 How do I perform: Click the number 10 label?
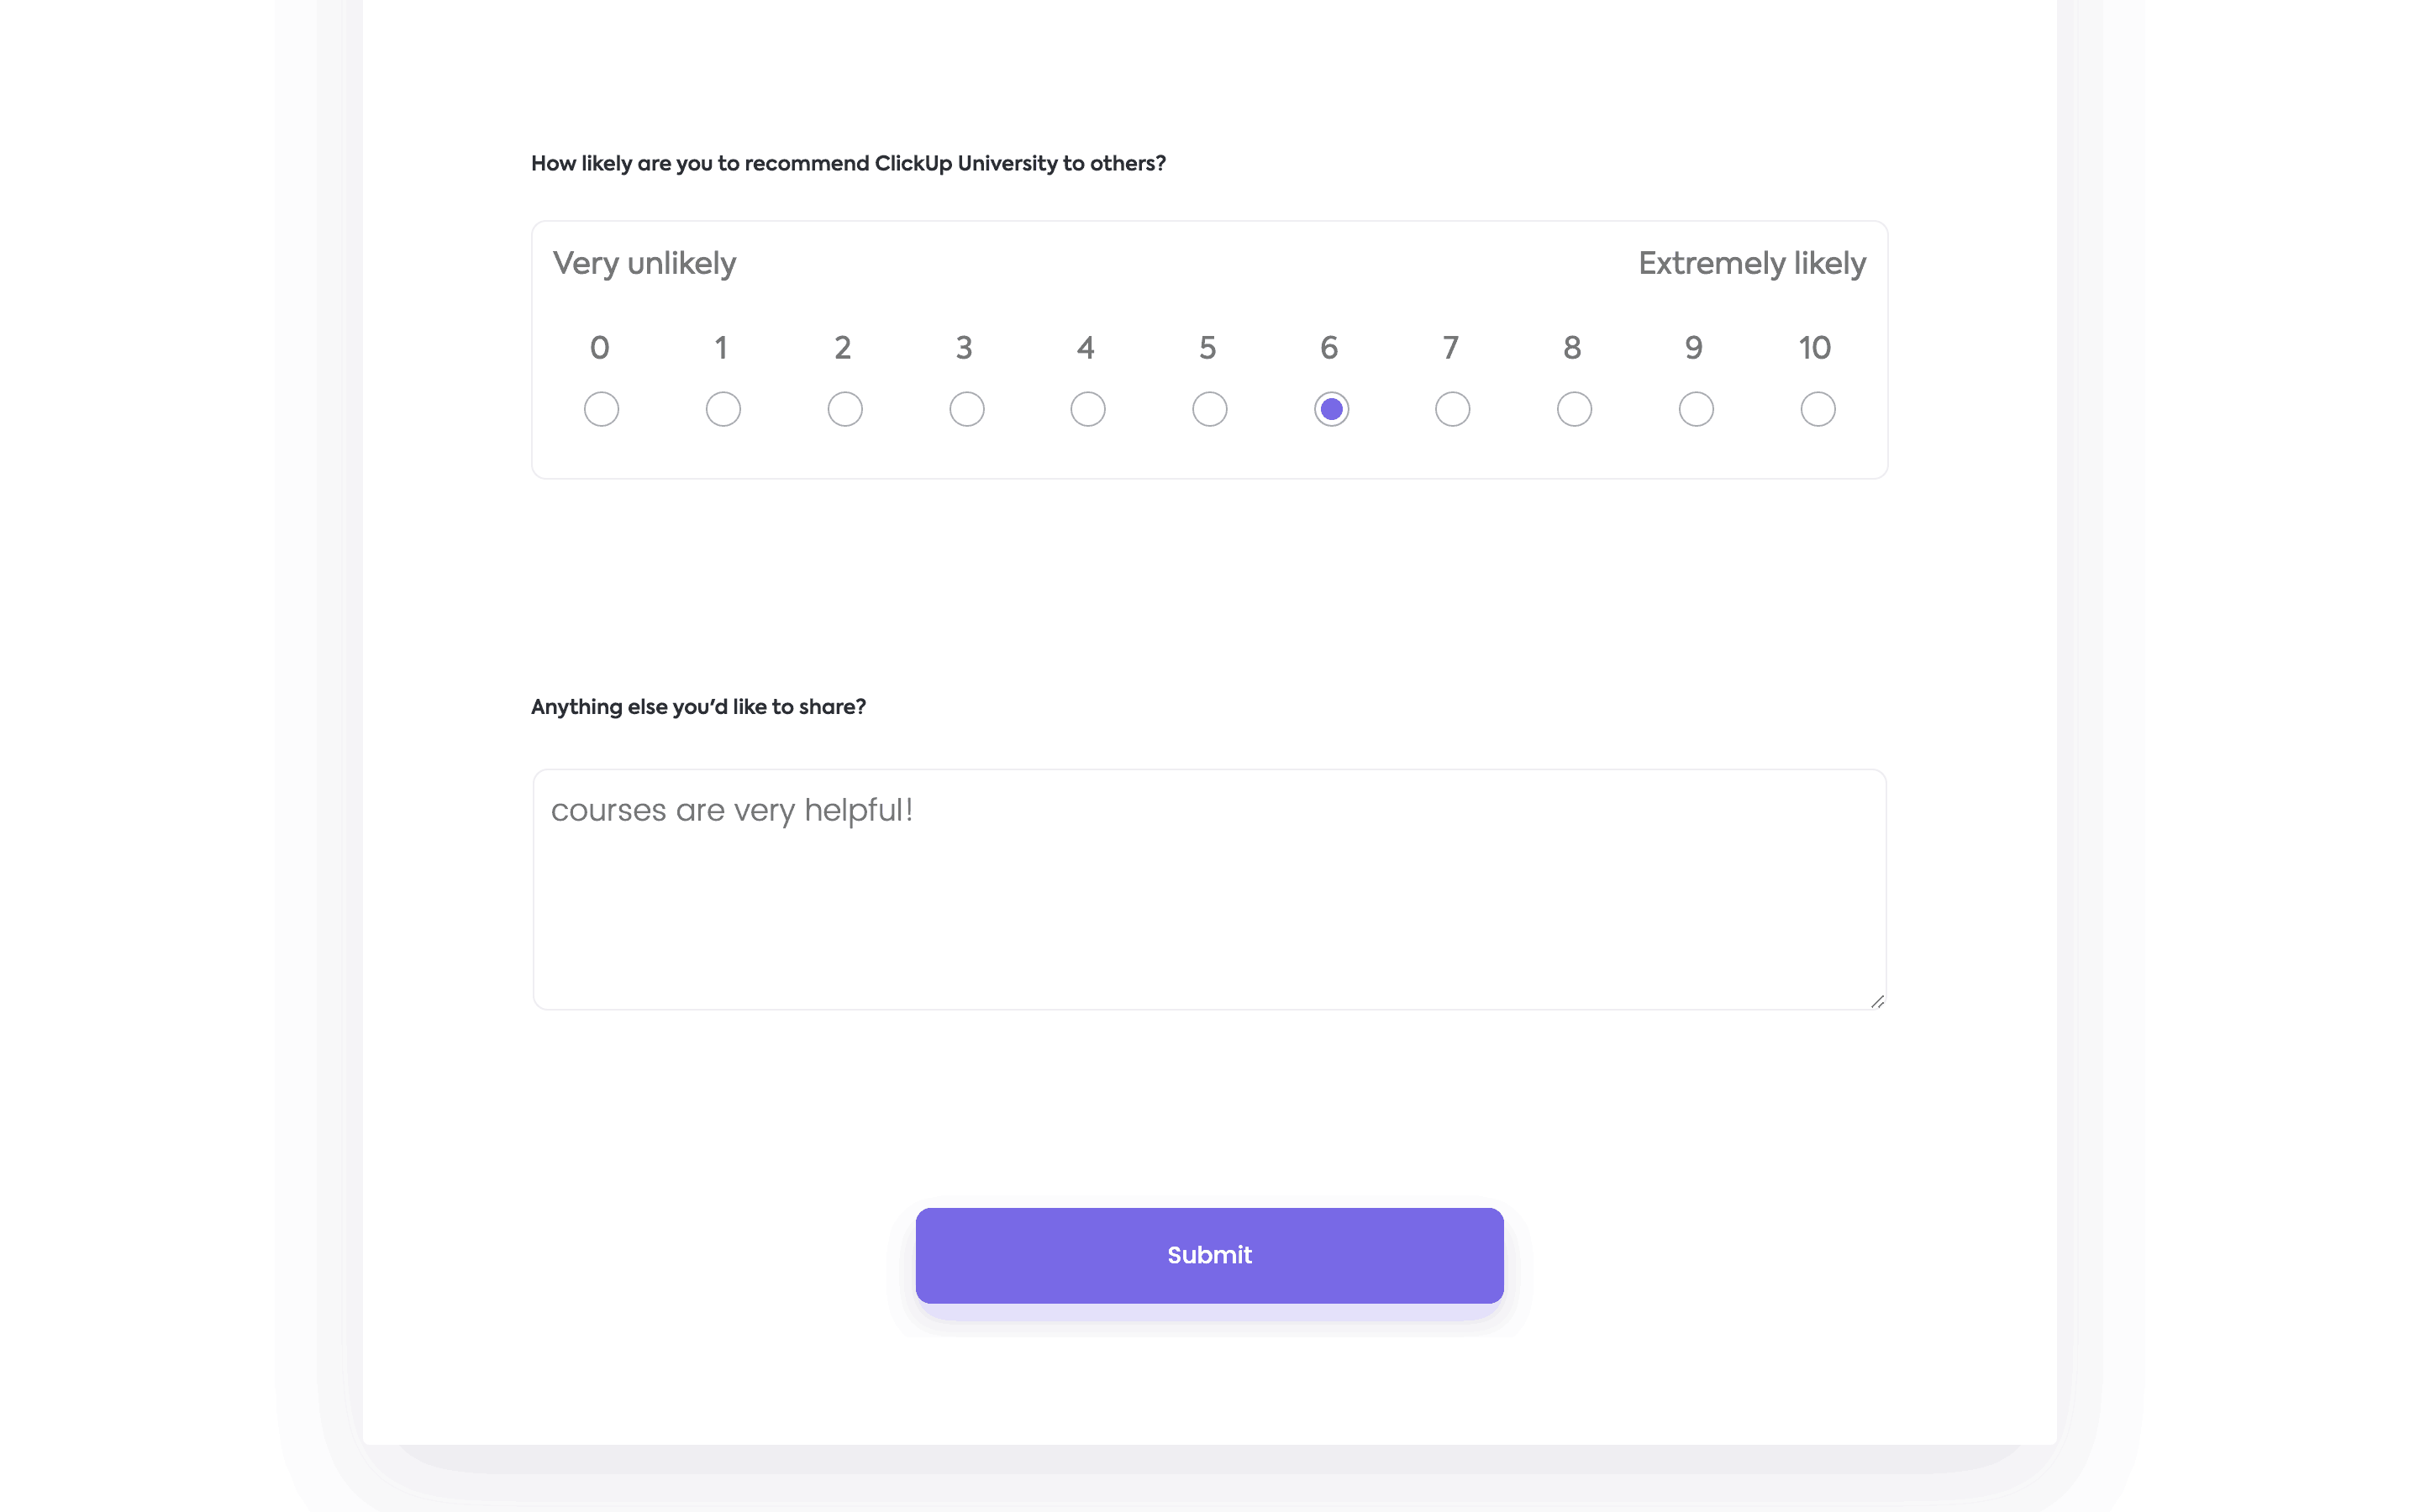pos(1814,348)
